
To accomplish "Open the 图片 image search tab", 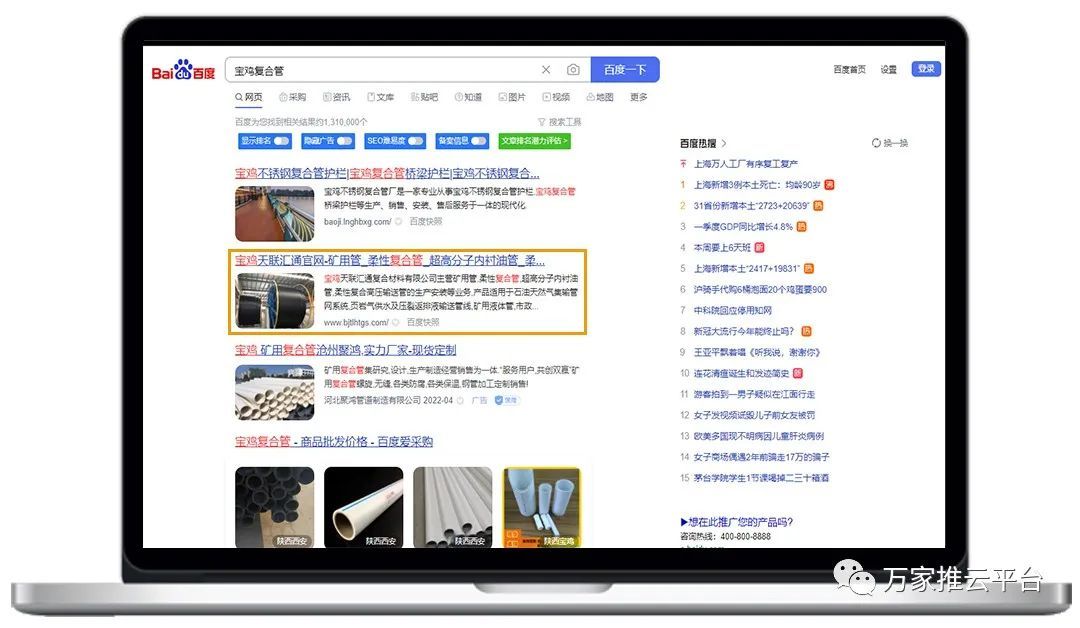I will (x=511, y=97).
